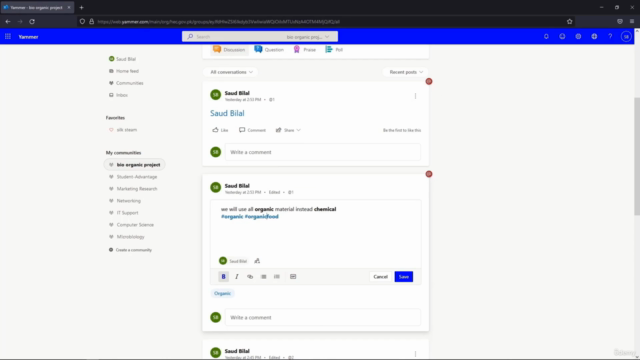Open the first post's more options menu
The image size is (640, 360).
click(x=415, y=96)
